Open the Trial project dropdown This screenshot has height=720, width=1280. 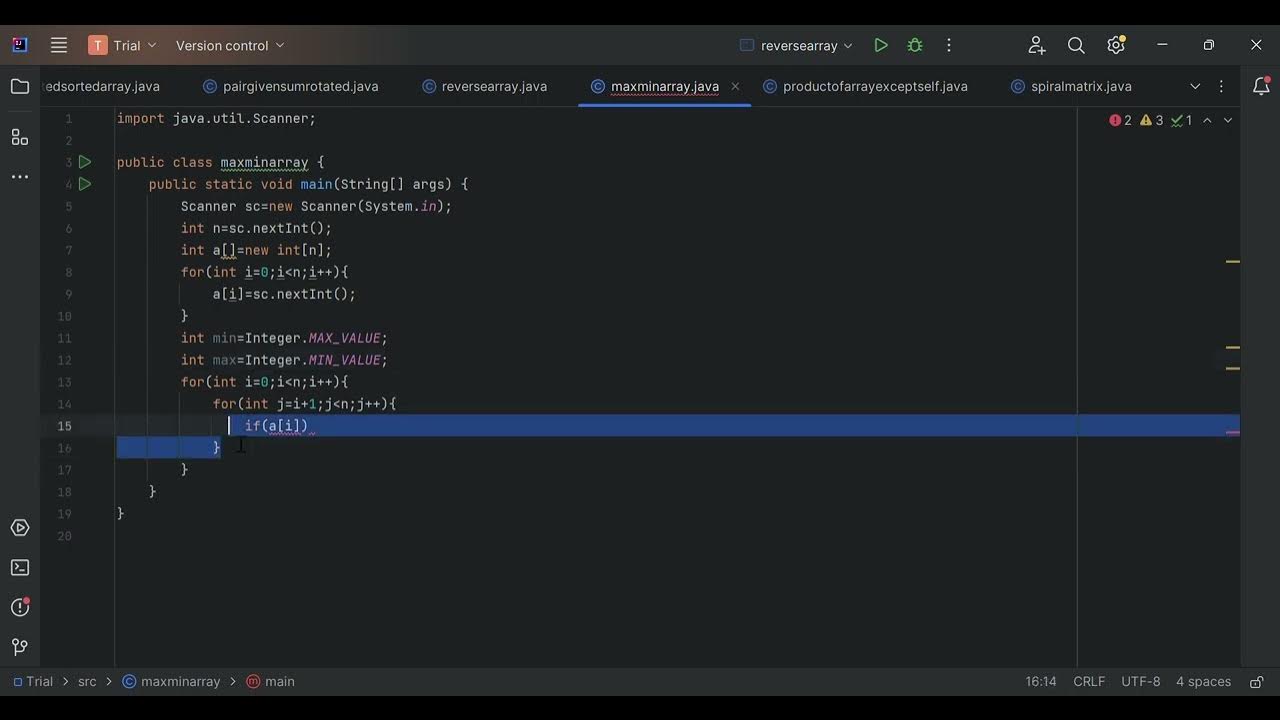click(124, 45)
